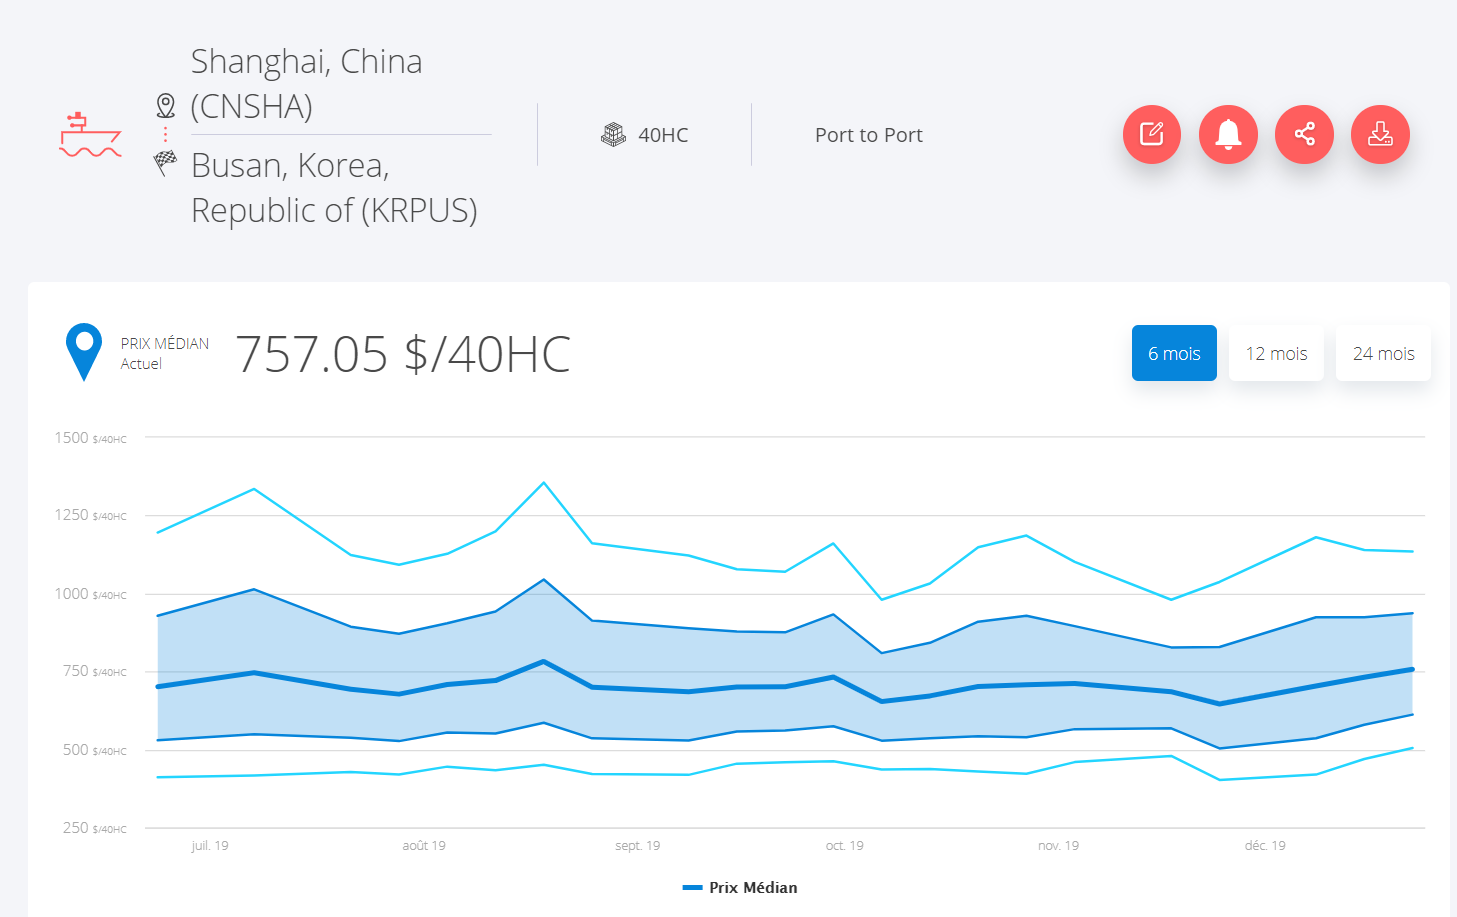Image resolution: width=1457 pixels, height=917 pixels.
Task: Click Shanghai, China (CNSHA) origin text
Action: click(x=306, y=83)
